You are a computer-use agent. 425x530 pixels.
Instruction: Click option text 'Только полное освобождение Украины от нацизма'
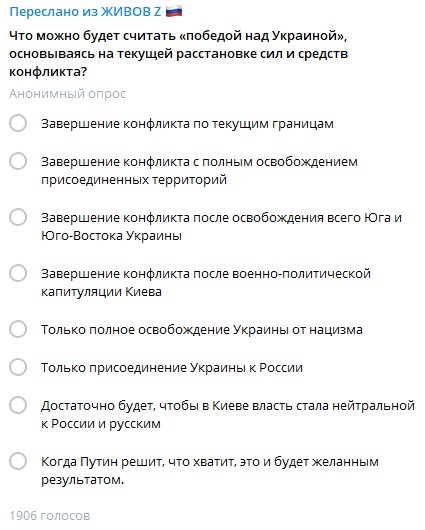pos(202,330)
